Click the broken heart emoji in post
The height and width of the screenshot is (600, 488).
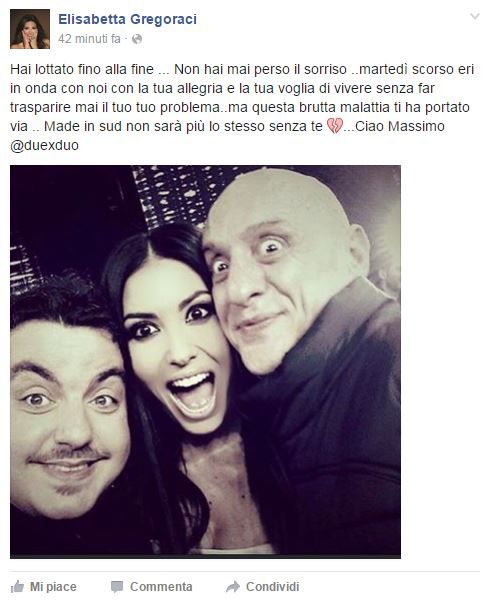pyautogui.click(x=335, y=126)
